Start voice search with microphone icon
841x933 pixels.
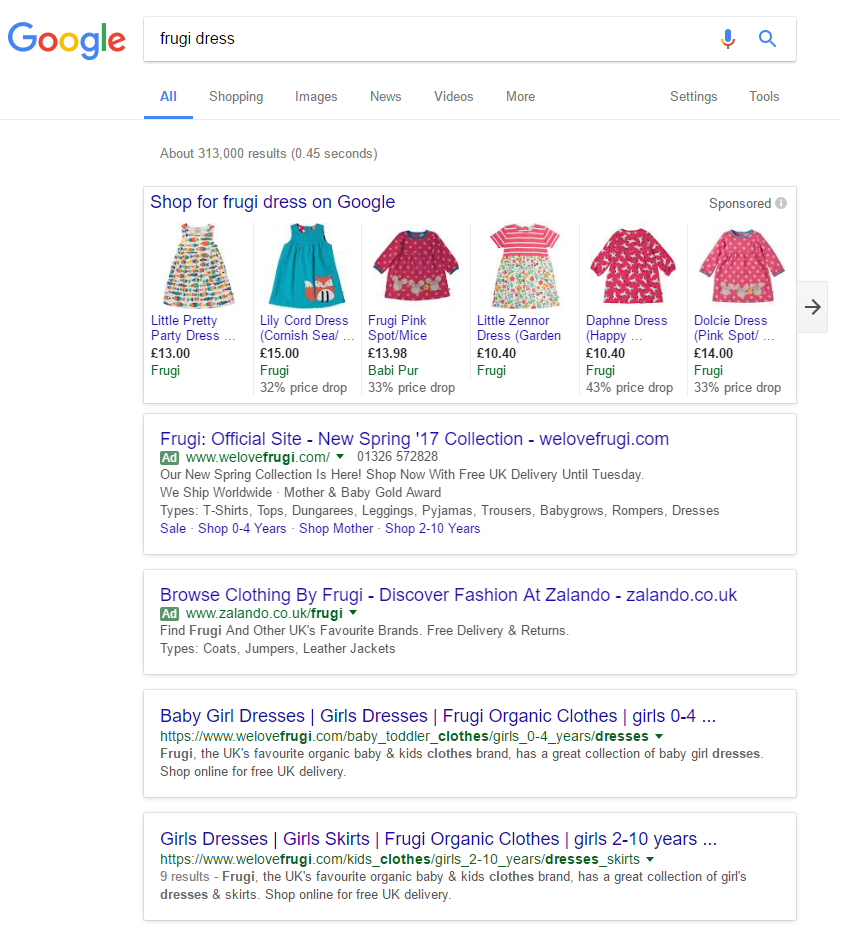pos(727,39)
